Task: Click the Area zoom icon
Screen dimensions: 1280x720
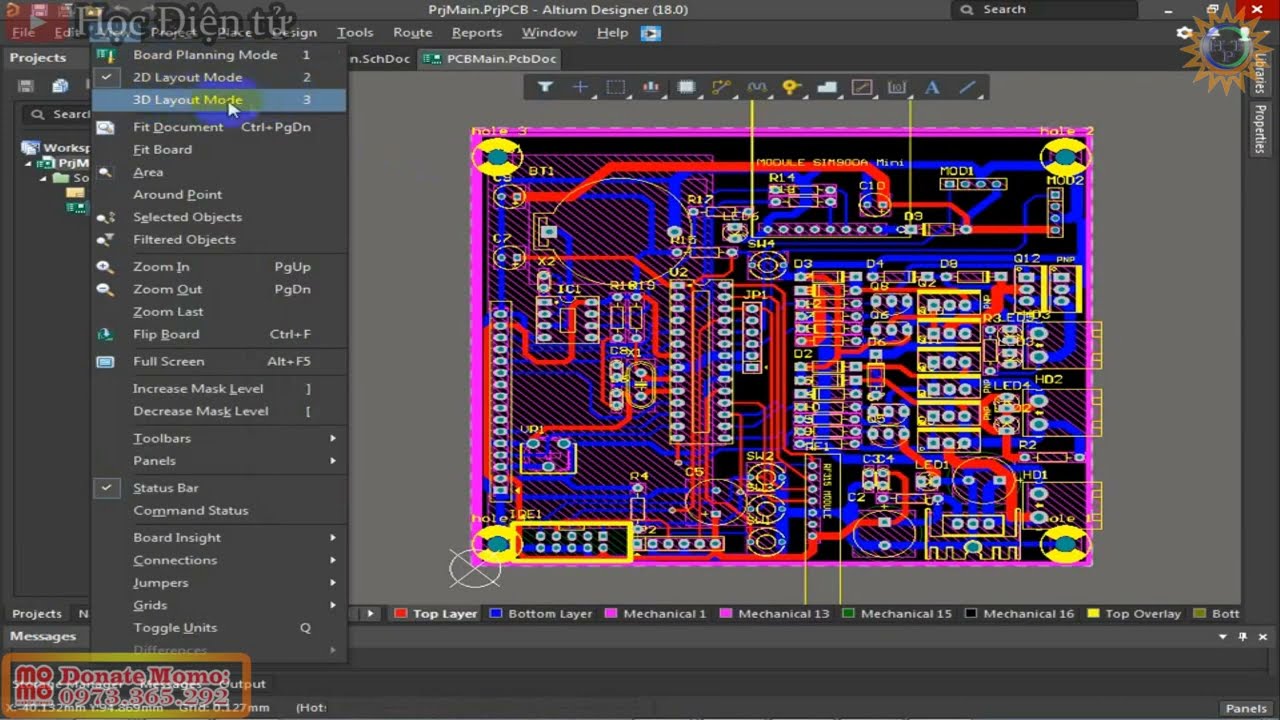Action: point(105,172)
